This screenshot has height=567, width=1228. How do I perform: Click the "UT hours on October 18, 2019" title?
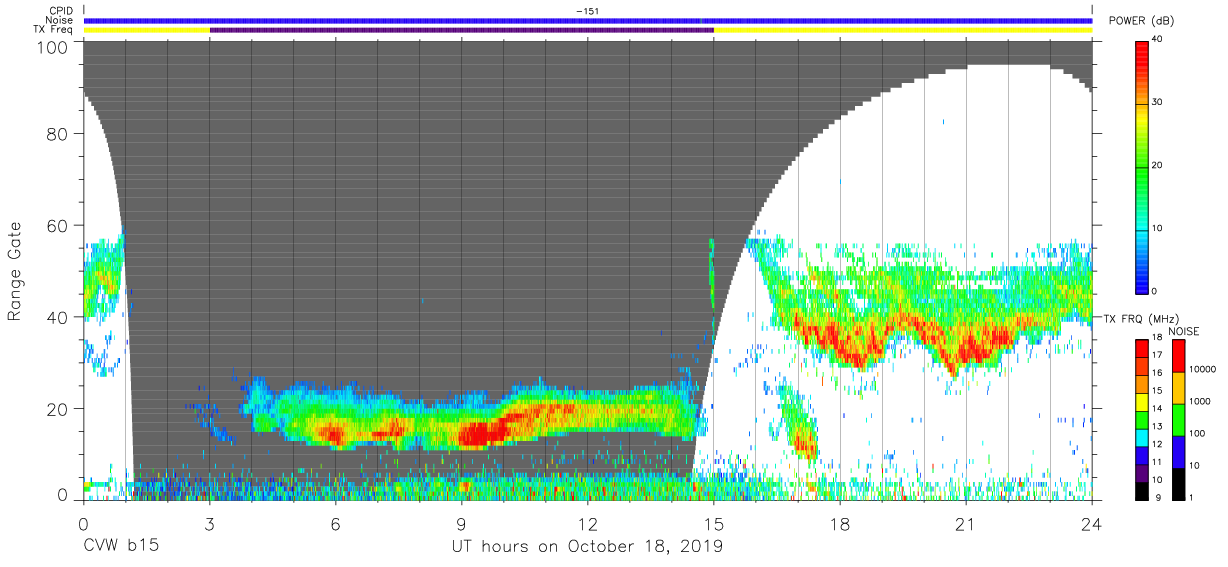pyautogui.click(x=586, y=547)
